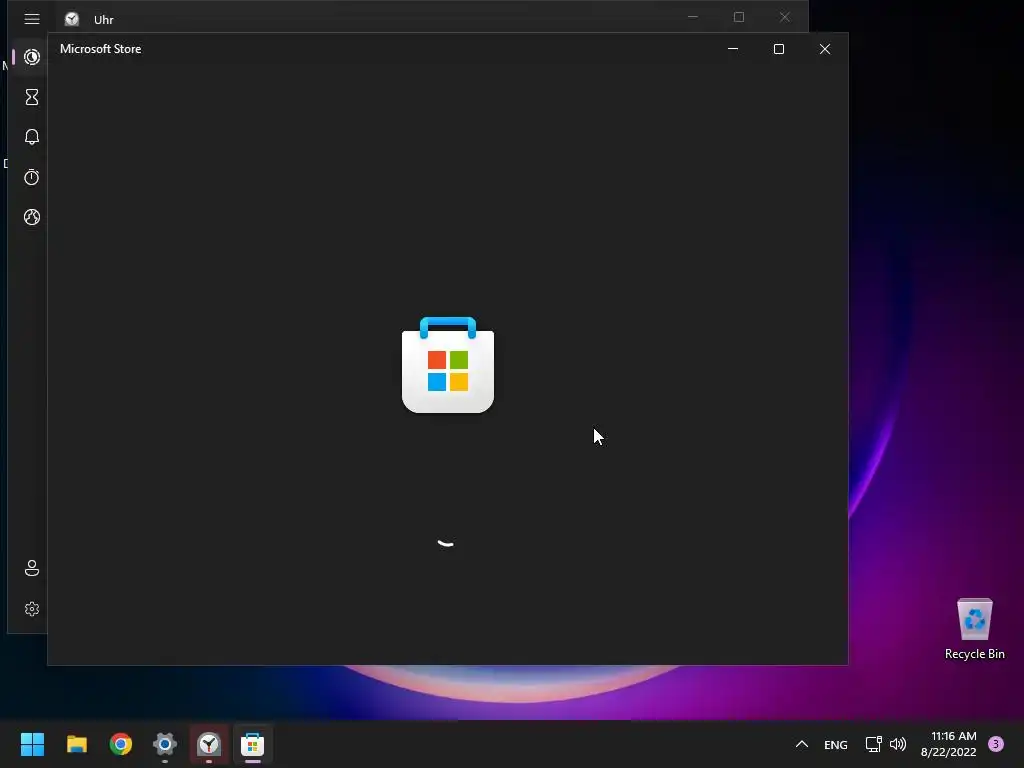The image size is (1024, 768).
Task: Select the Focus sessions icon in Uhr sidebar
Action: click(32, 57)
